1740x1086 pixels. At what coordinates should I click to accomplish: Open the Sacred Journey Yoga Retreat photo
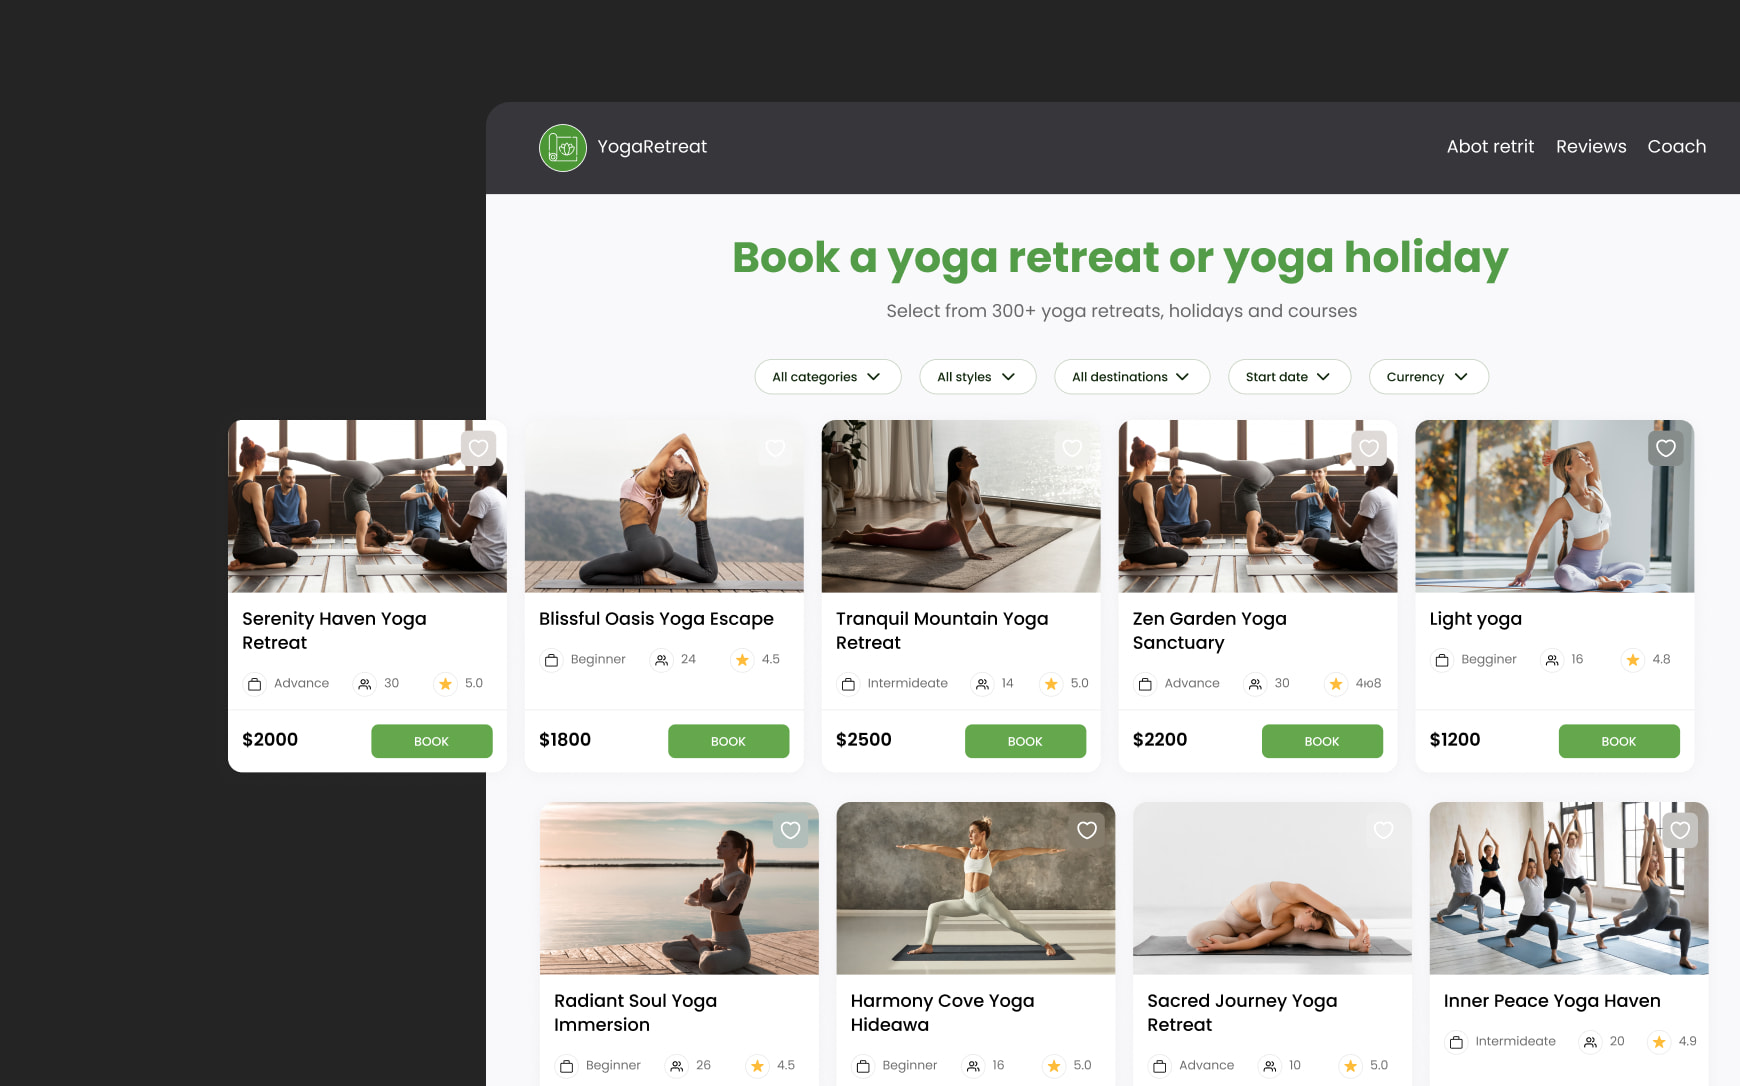click(1272, 888)
